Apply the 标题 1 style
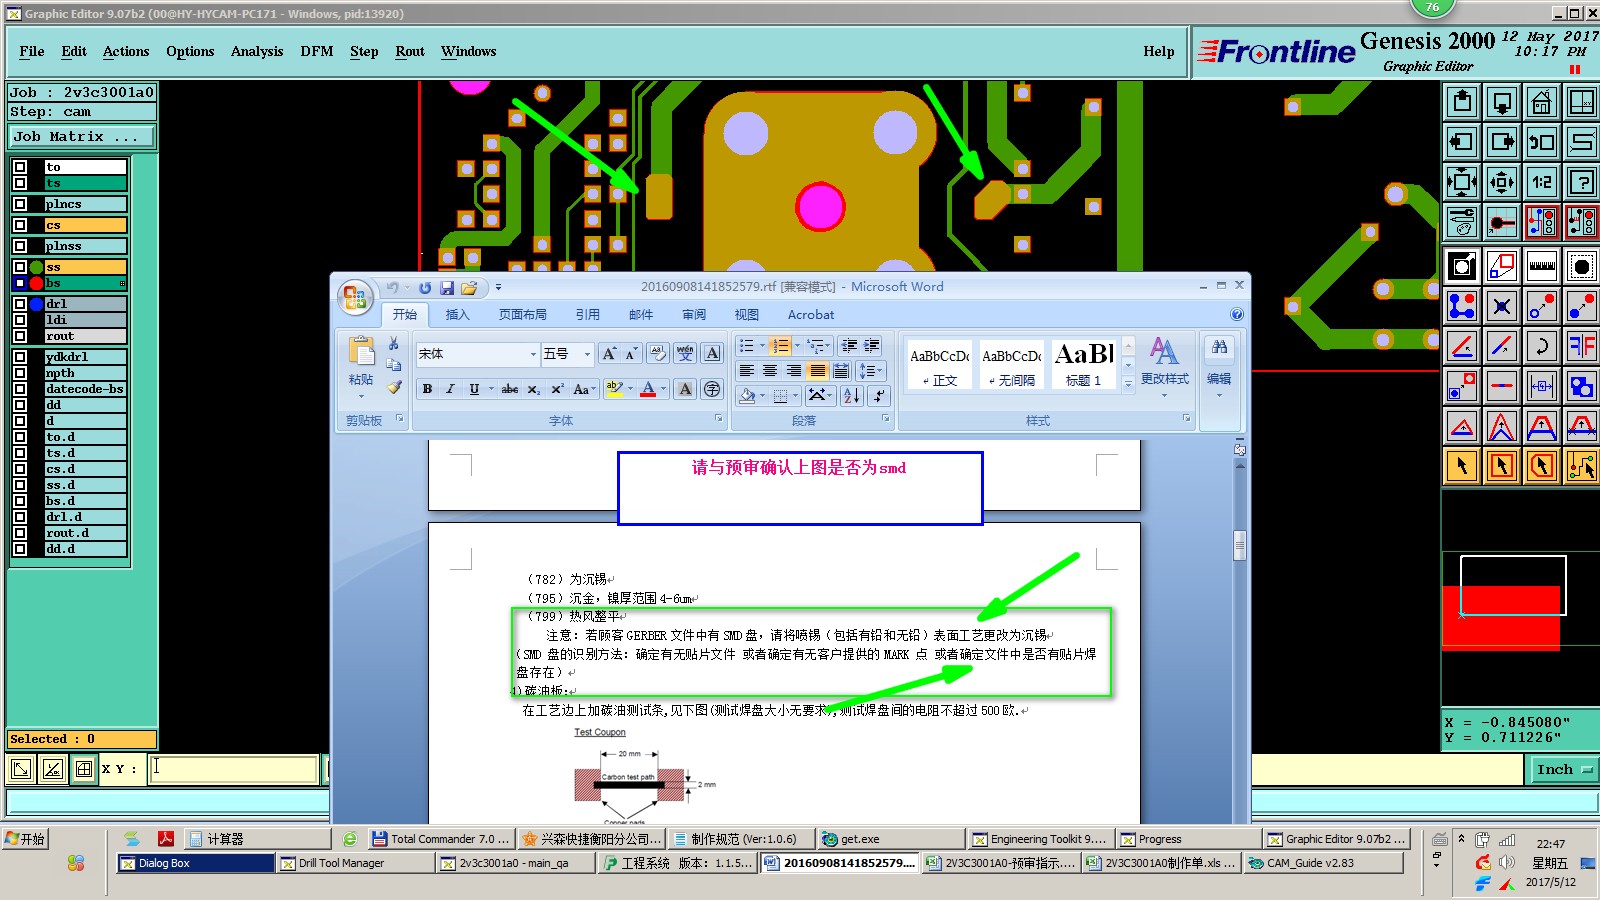Image resolution: width=1600 pixels, height=900 pixels. (x=1083, y=364)
